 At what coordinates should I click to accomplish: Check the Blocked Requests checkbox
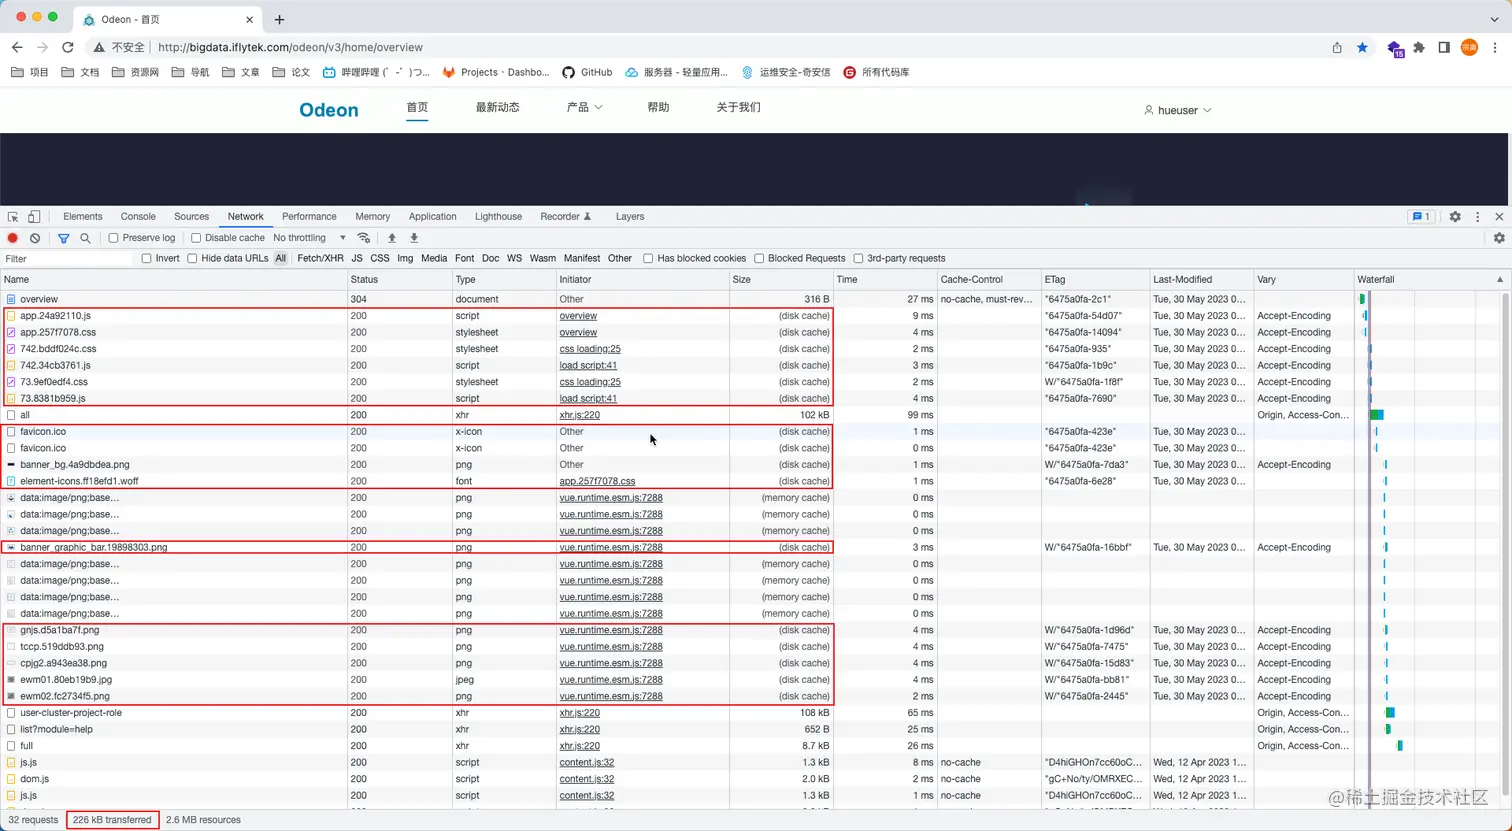click(759, 258)
